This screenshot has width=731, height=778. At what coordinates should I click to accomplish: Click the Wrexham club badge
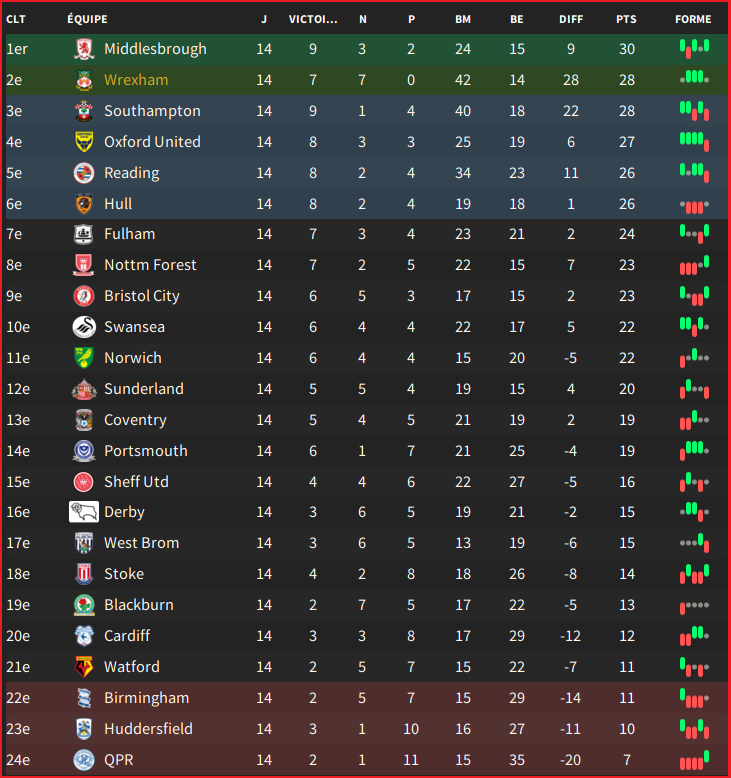click(x=84, y=80)
